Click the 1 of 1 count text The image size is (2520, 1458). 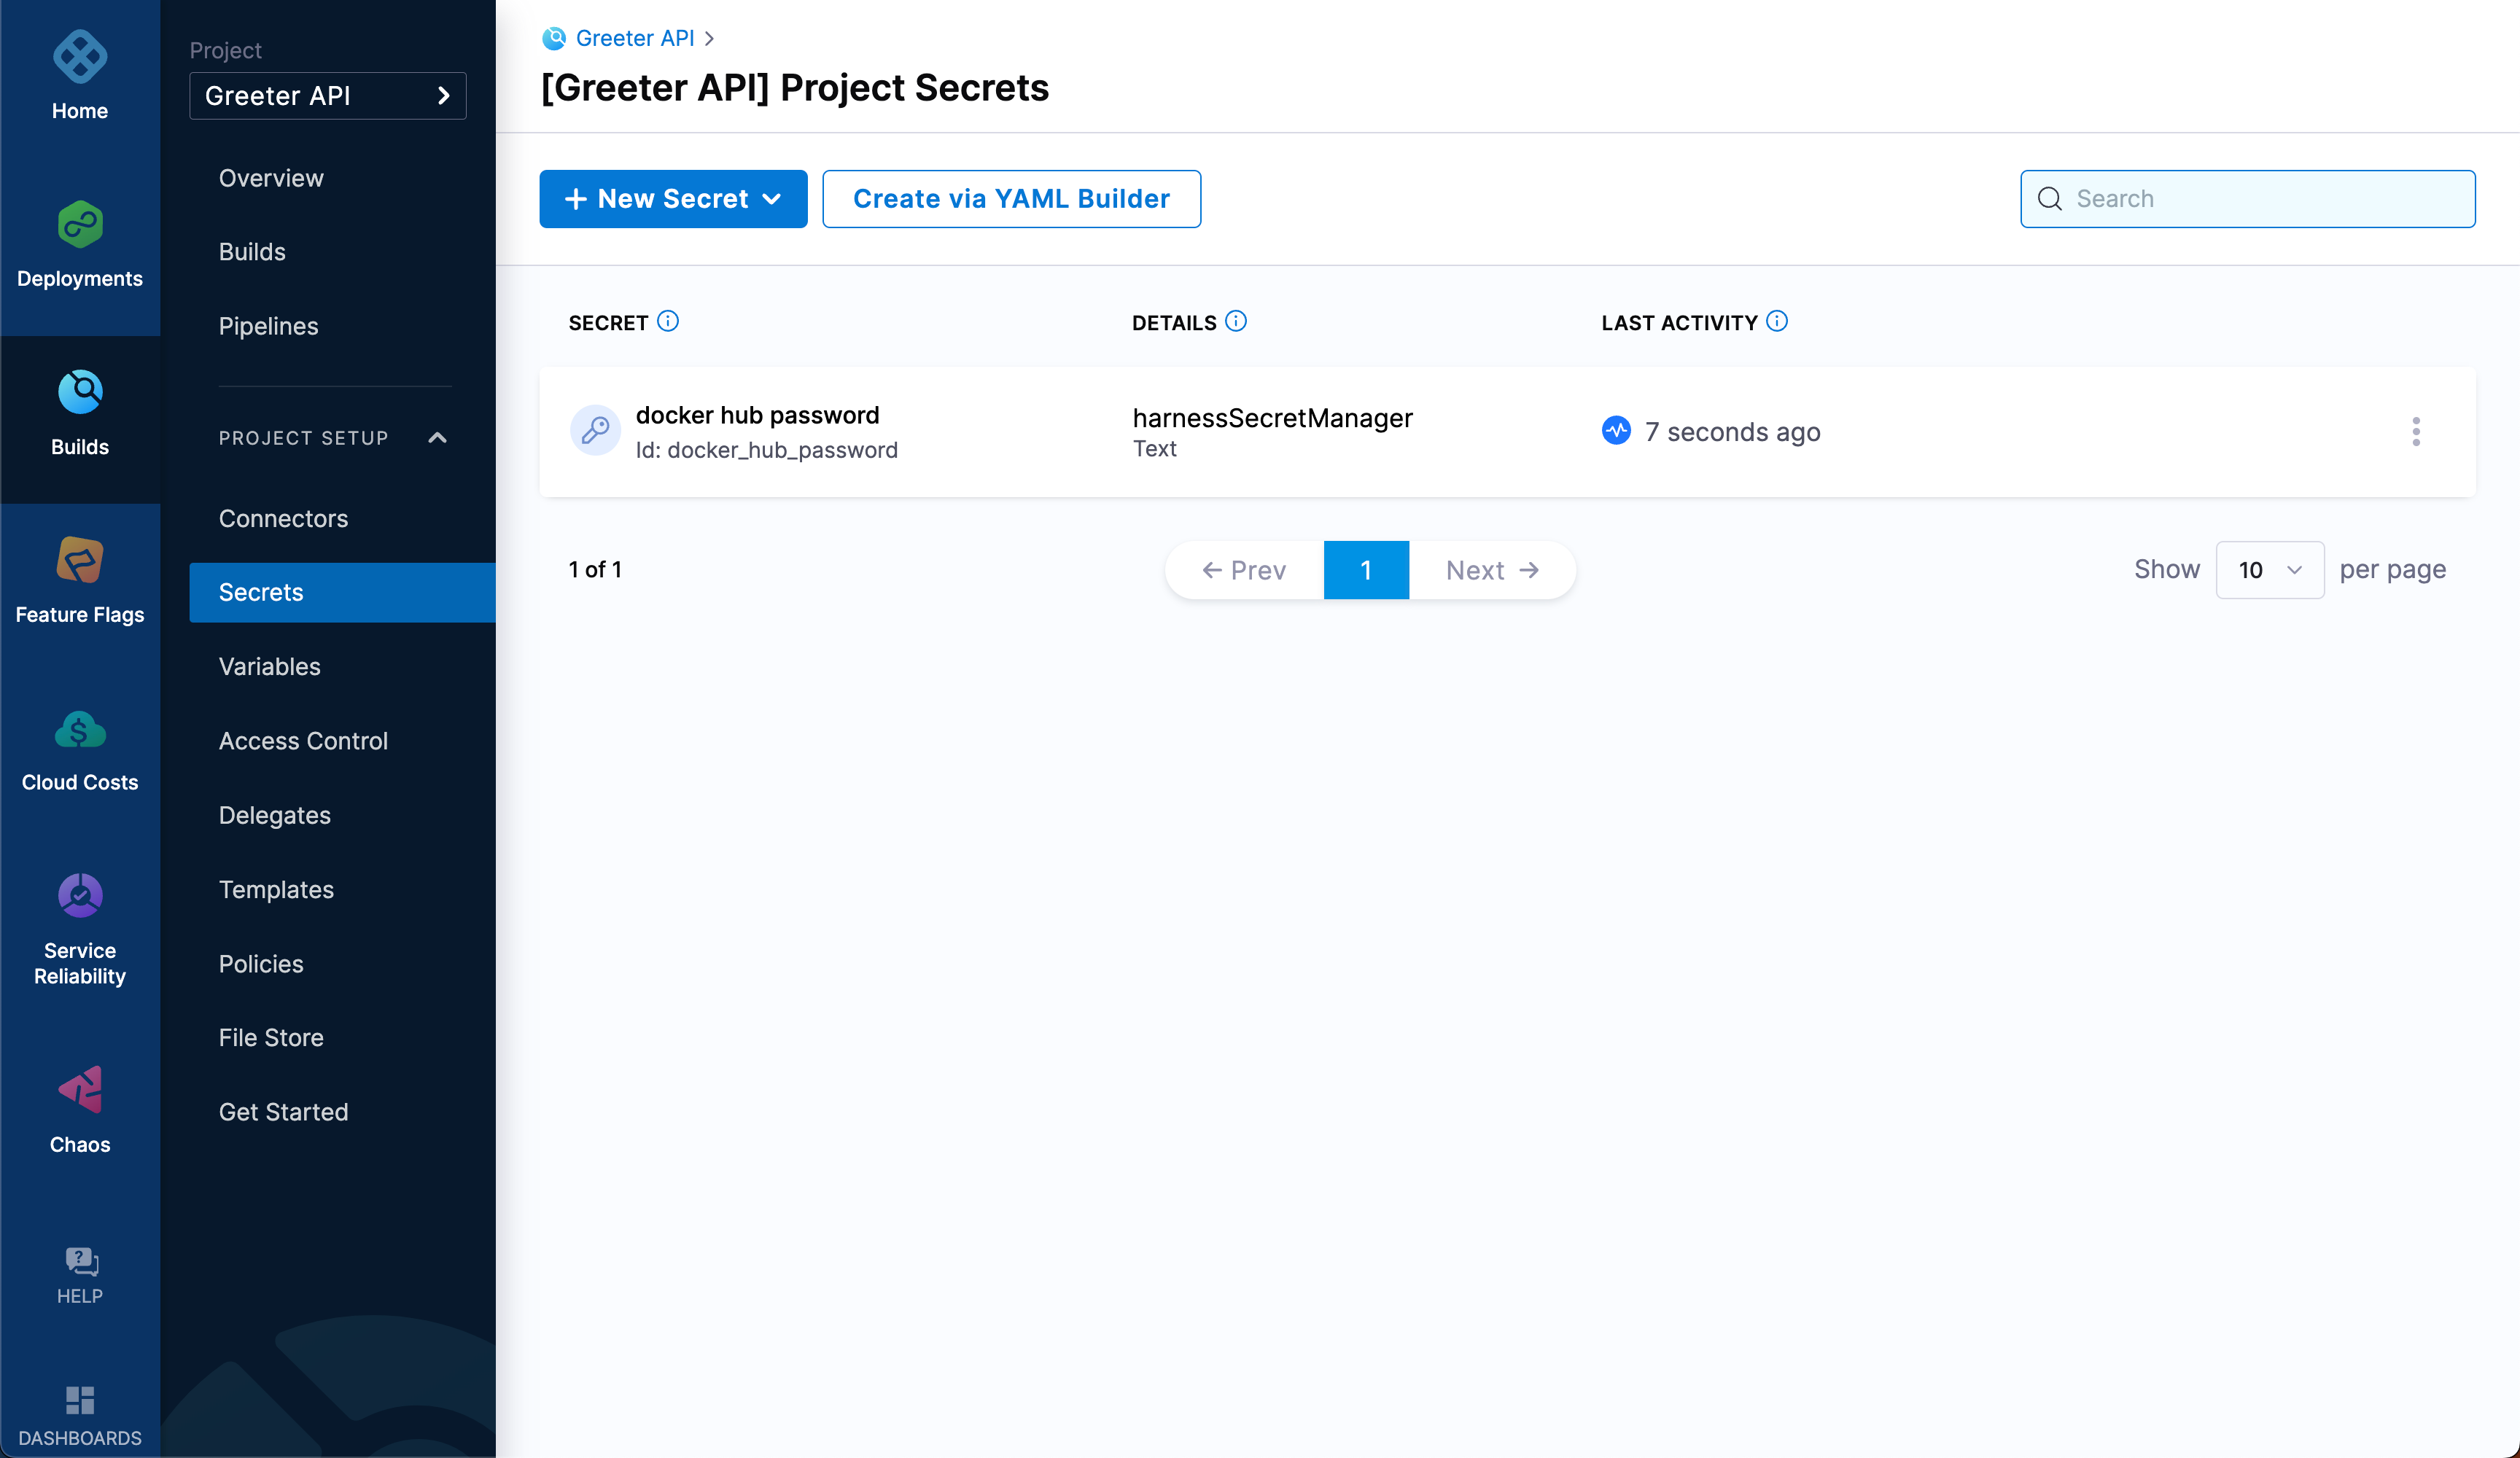[x=595, y=570]
